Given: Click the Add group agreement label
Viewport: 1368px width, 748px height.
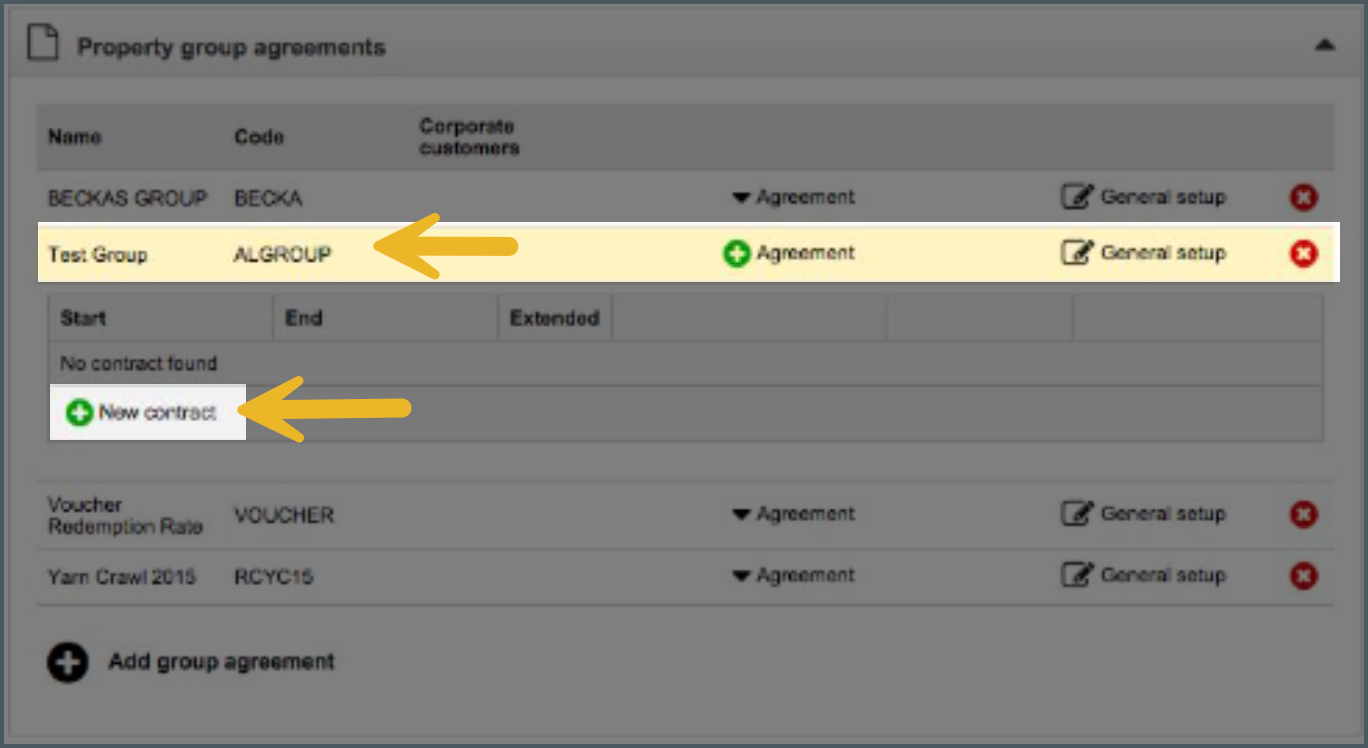Looking at the screenshot, I should tap(221, 662).
